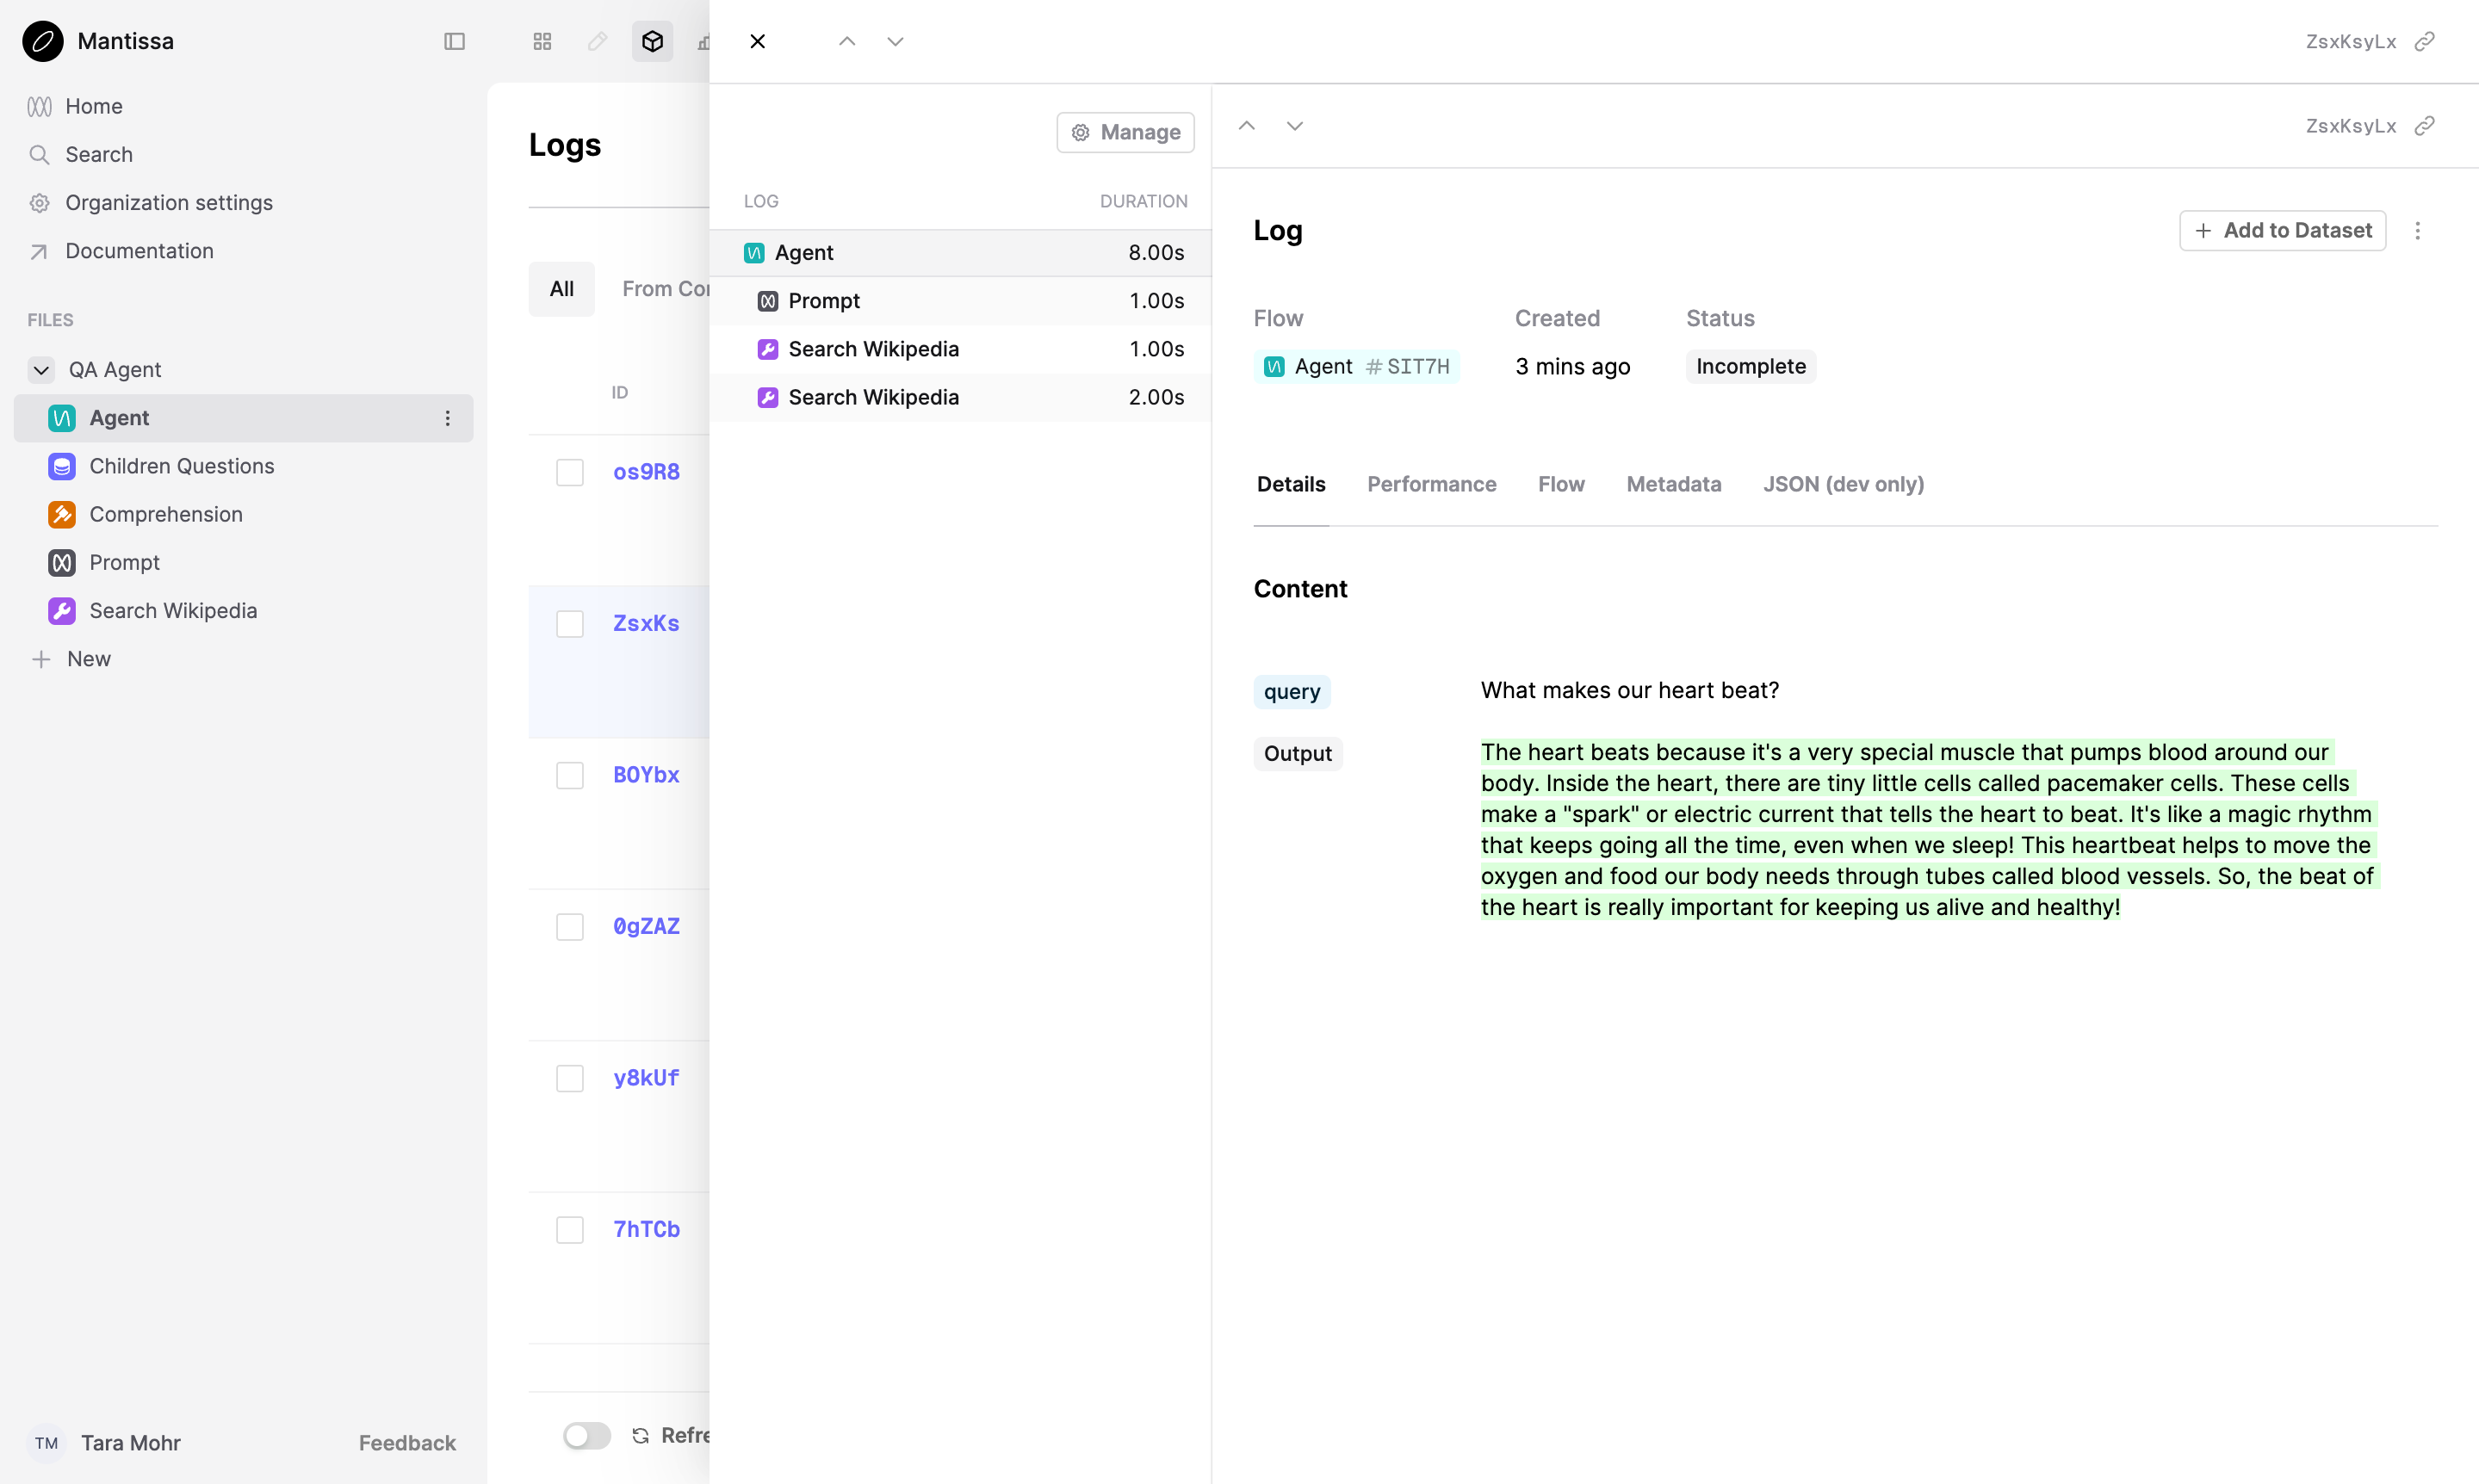The image size is (2479, 1484).
Task: Click the Manage button
Action: 1125,132
